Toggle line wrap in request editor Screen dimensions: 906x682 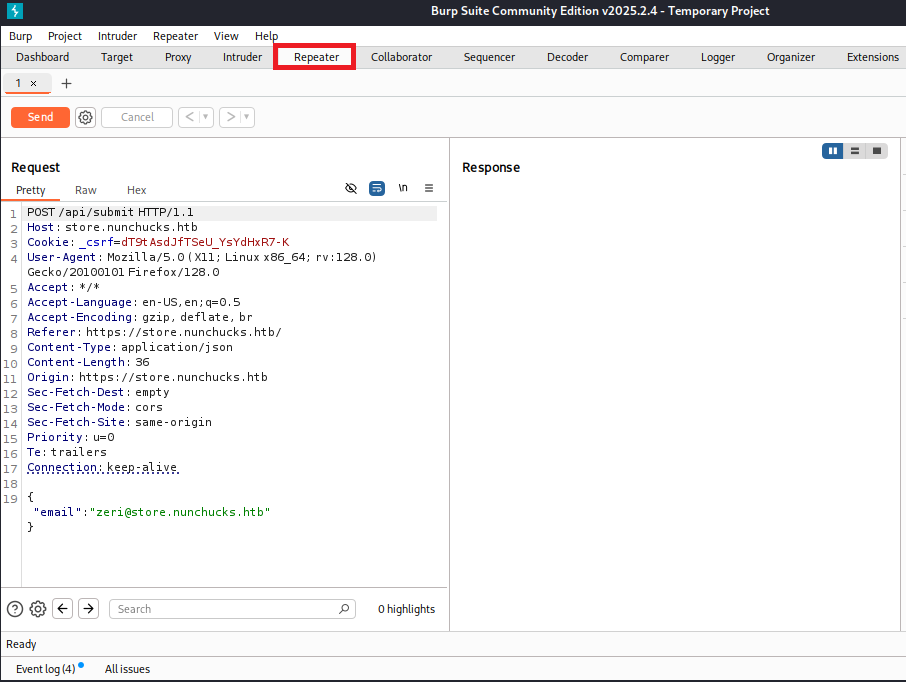coord(377,188)
